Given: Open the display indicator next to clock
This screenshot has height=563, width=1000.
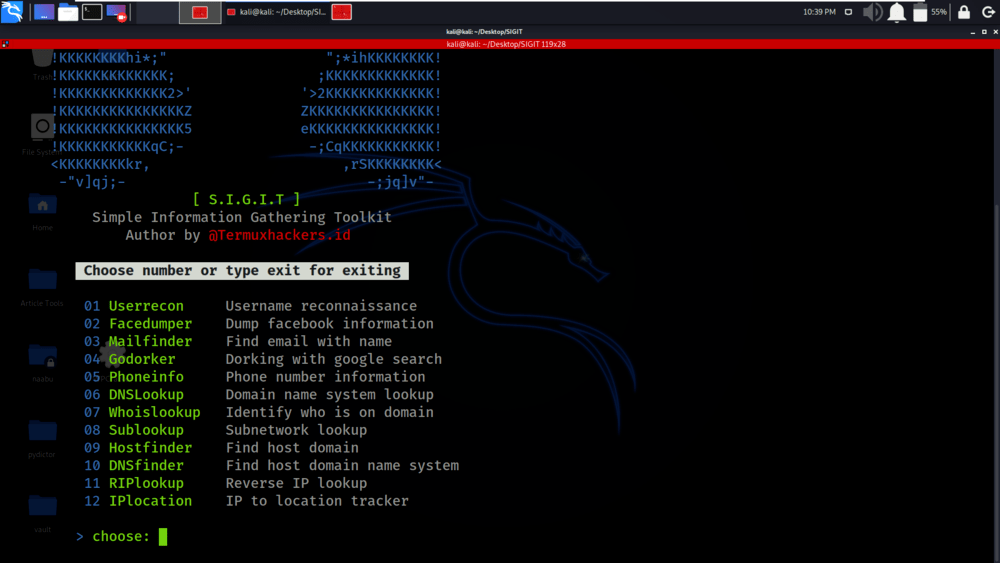Looking at the screenshot, I should pyautogui.click(x=848, y=11).
